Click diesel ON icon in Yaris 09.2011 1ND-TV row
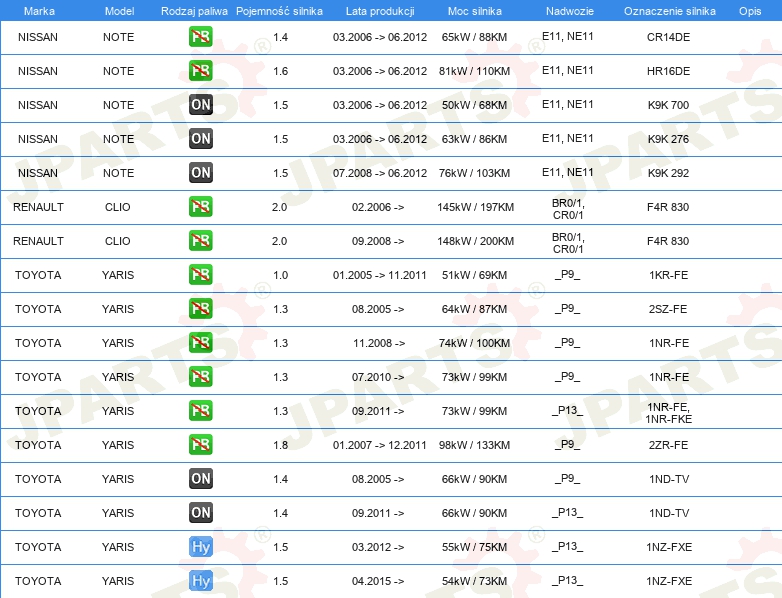Viewport: 782px width, 598px height. click(200, 512)
